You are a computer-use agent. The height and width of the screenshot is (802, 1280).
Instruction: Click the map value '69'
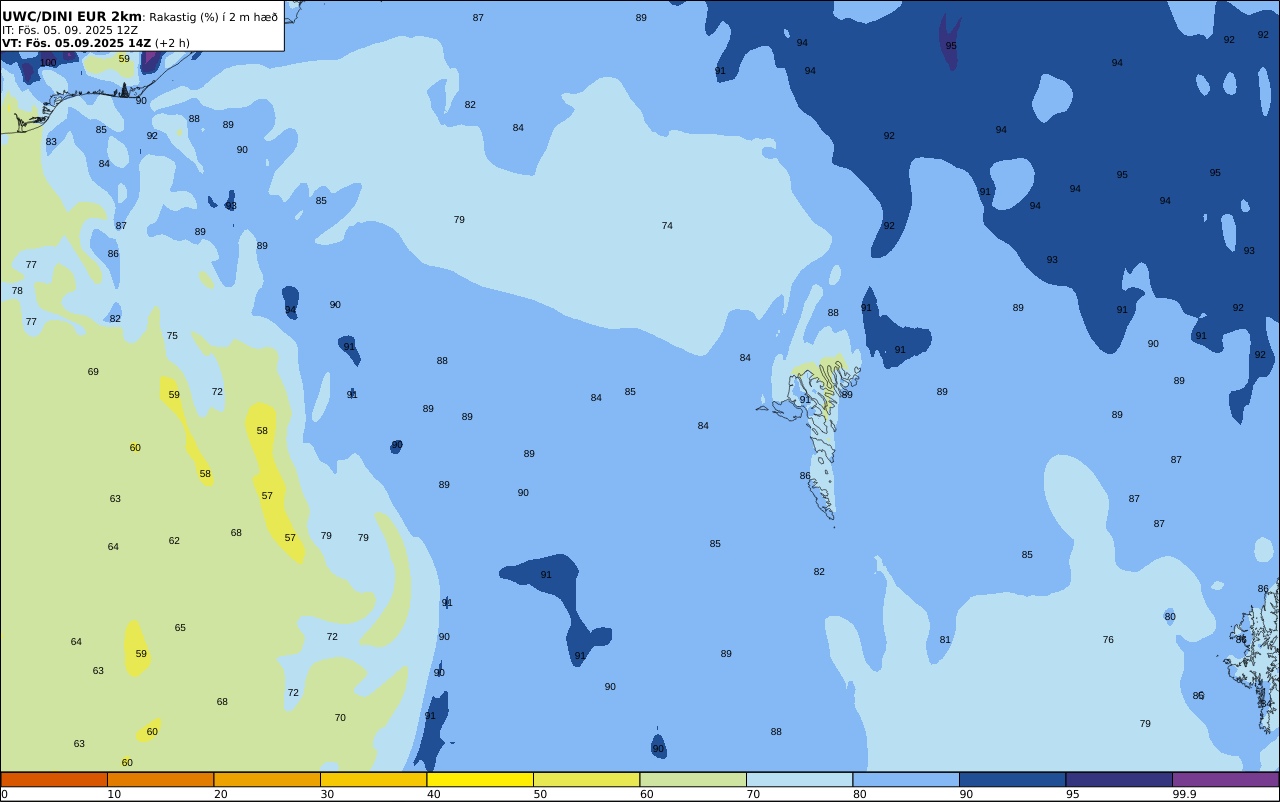pyautogui.click(x=93, y=372)
